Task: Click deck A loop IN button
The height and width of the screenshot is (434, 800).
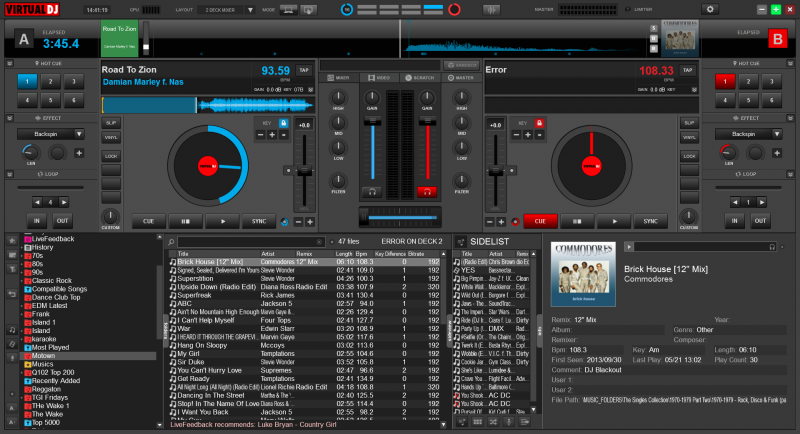Action: (37, 221)
